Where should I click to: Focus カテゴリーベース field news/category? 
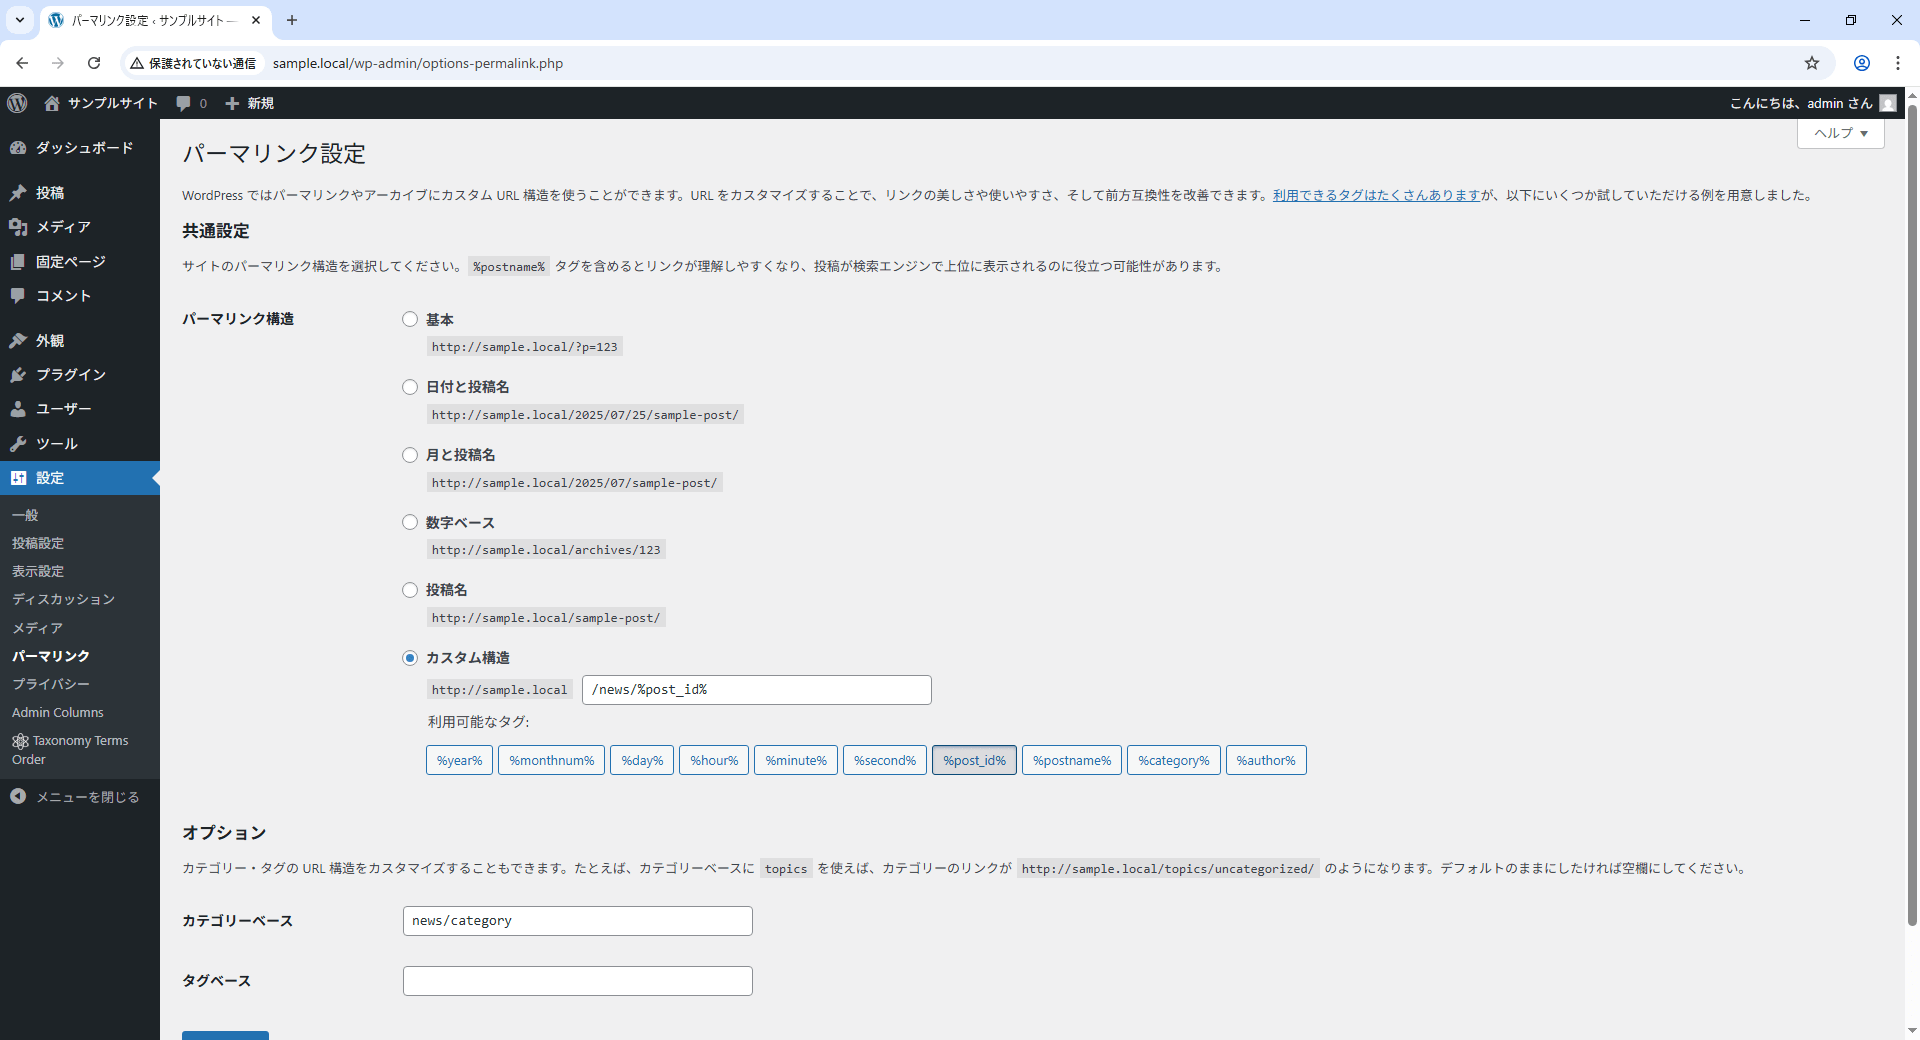click(x=578, y=921)
